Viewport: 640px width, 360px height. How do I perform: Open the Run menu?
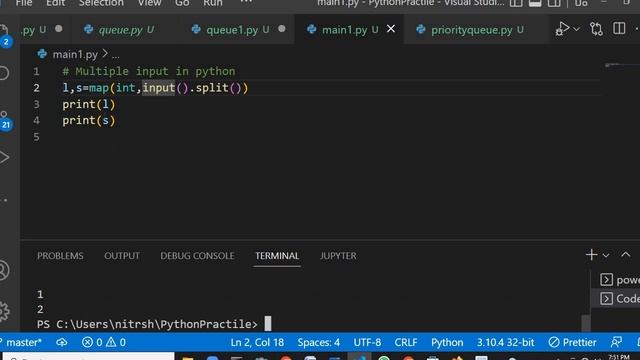coord(213,3)
